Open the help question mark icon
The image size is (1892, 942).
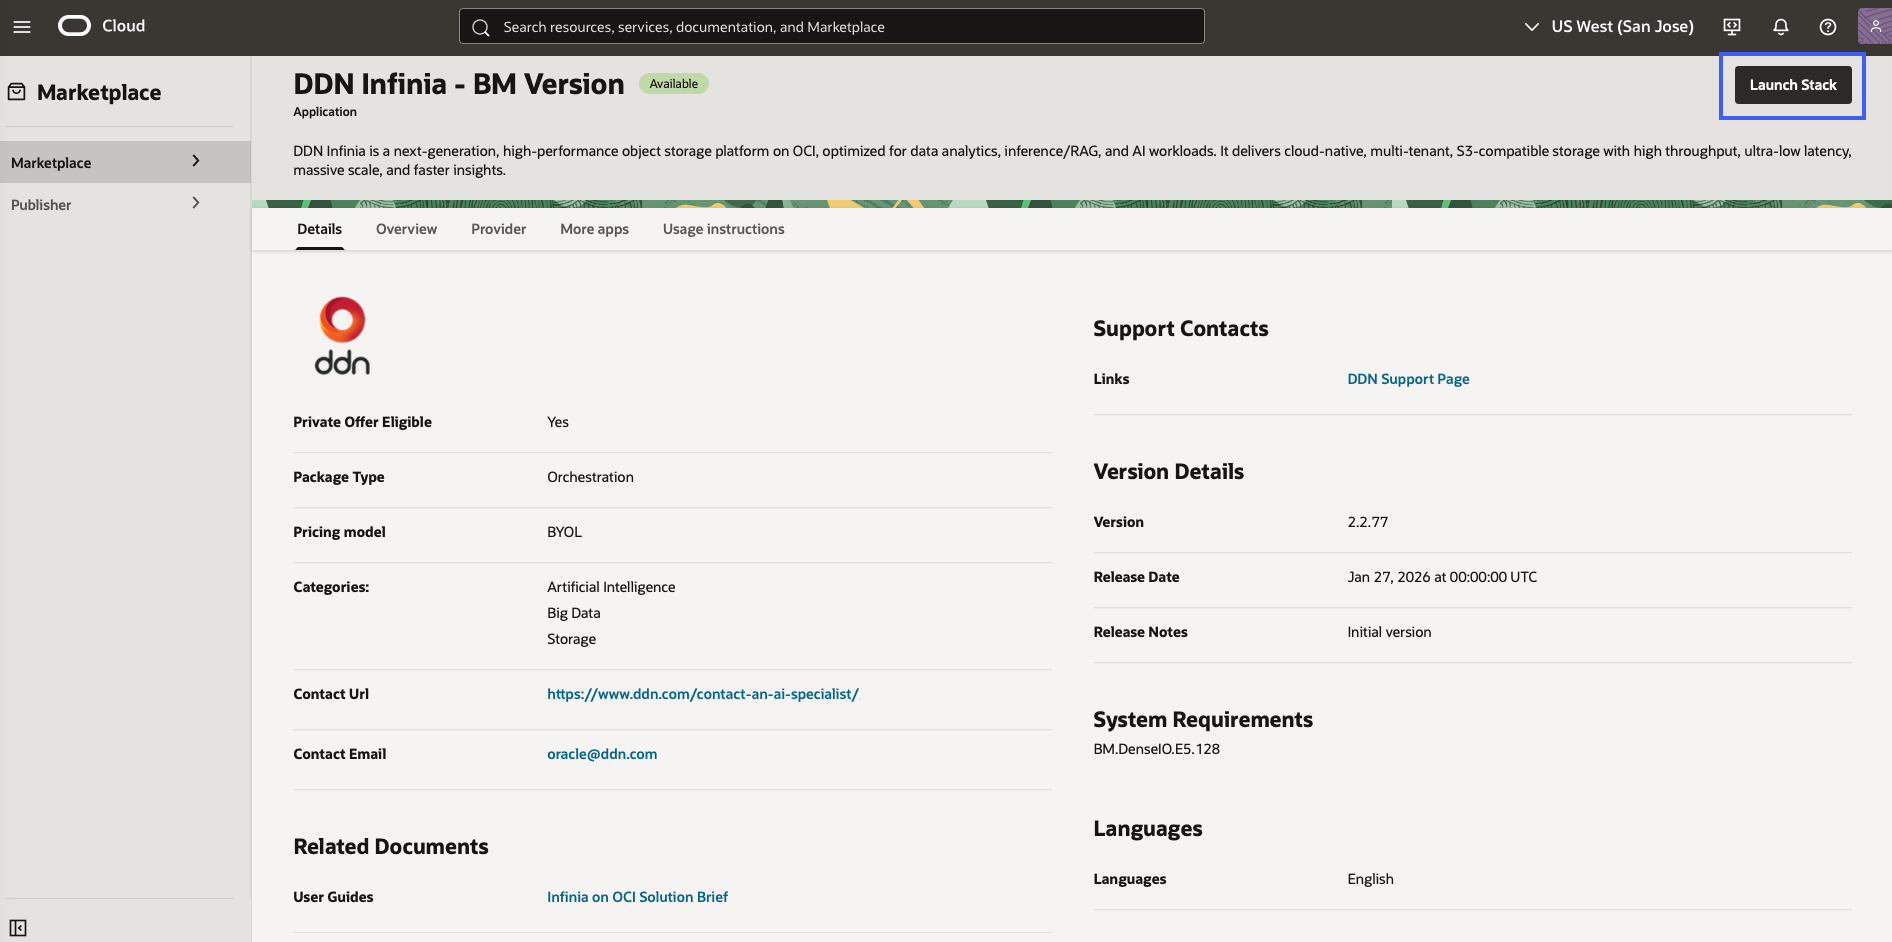pos(1827,27)
